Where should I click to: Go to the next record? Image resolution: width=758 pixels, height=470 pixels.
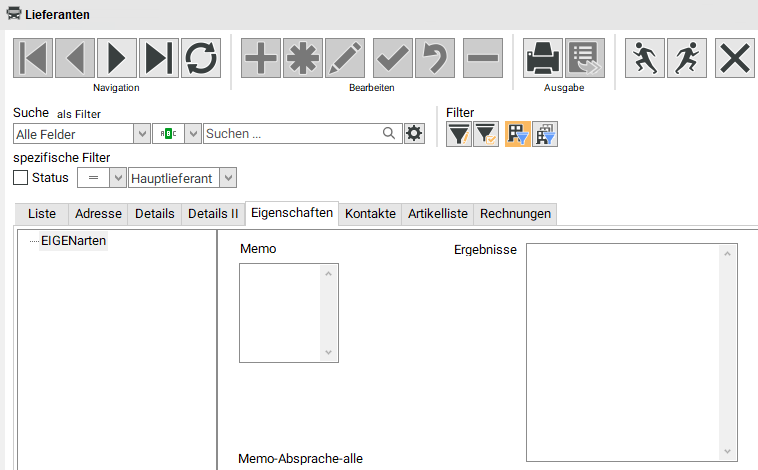(x=117, y=58)
